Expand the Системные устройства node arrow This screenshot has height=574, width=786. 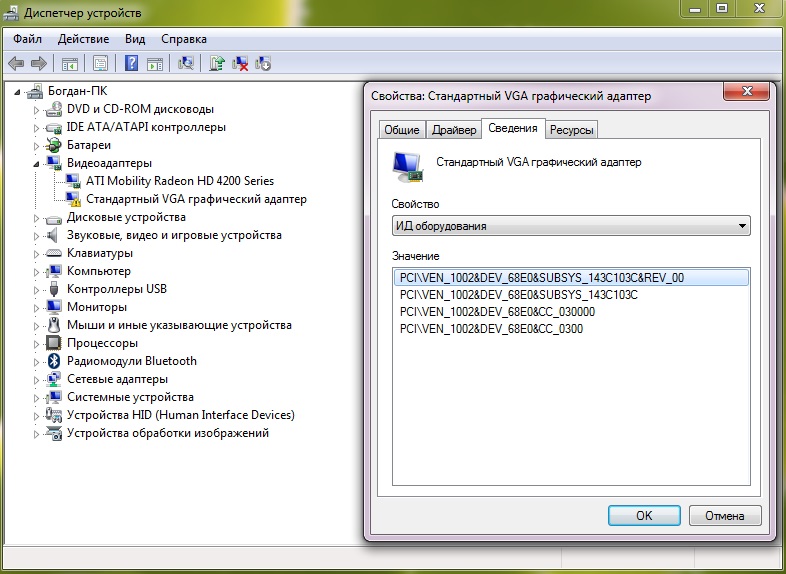coord(36,398)
